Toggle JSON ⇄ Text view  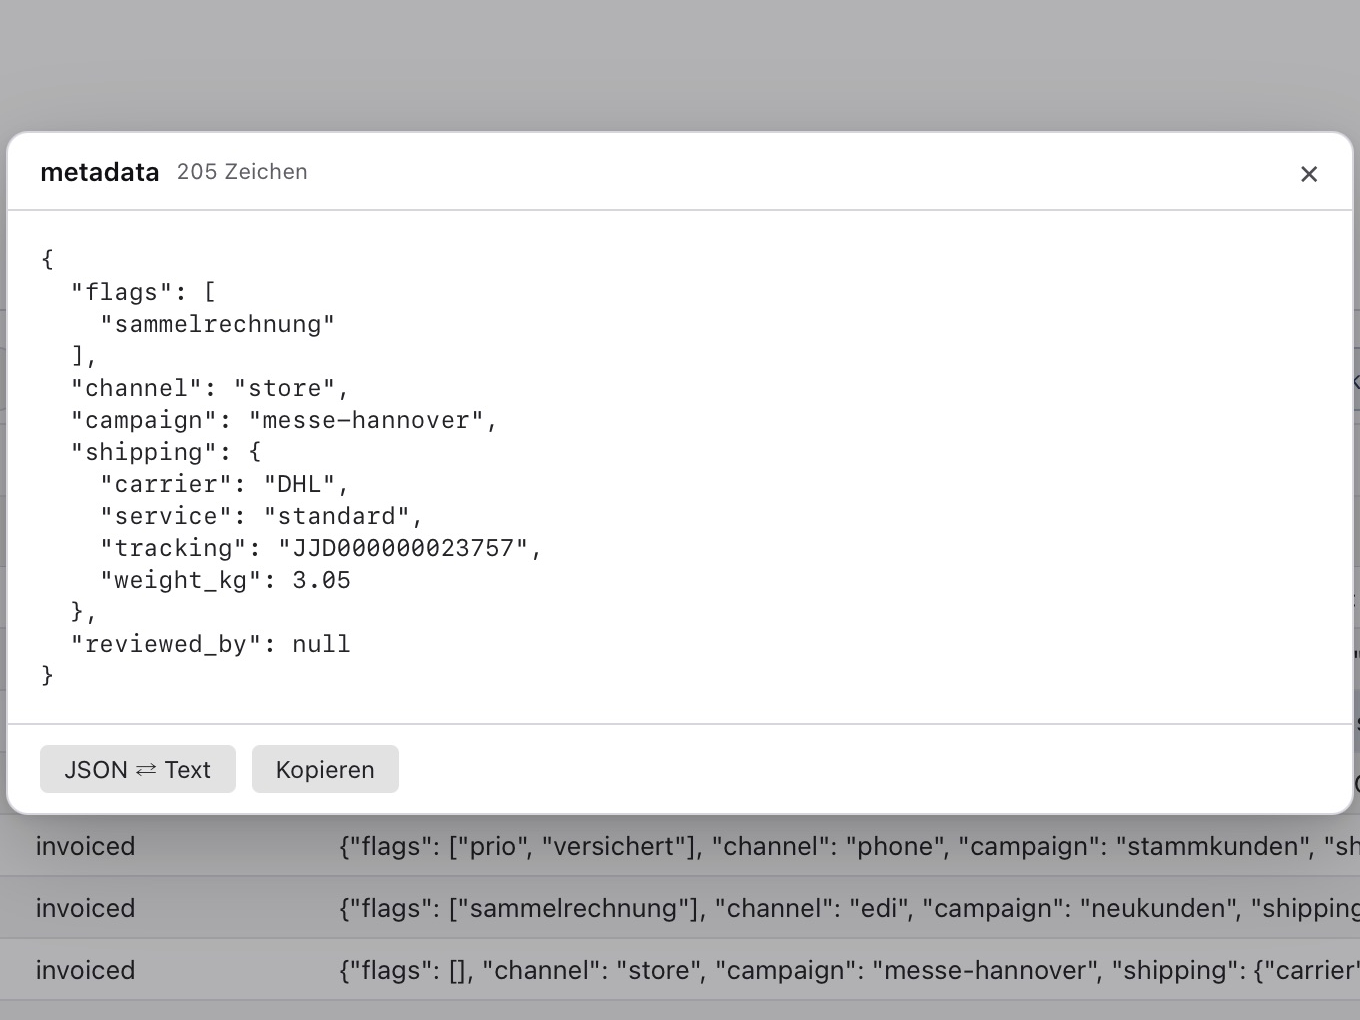point(138,769)
